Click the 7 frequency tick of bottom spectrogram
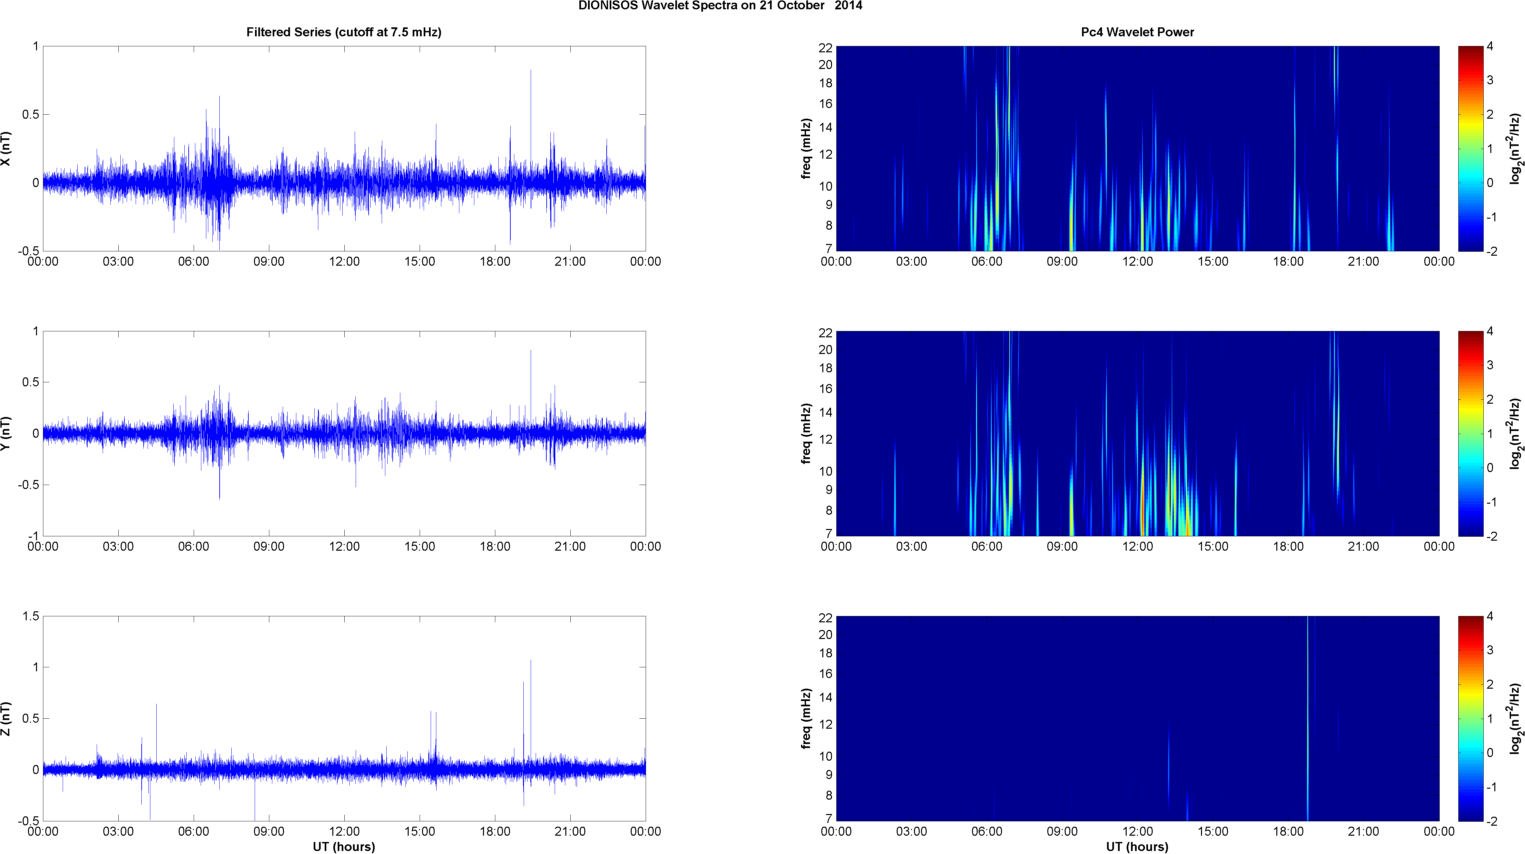Image resolution: width=1525 pixels, height=854 pixels. 829,819
